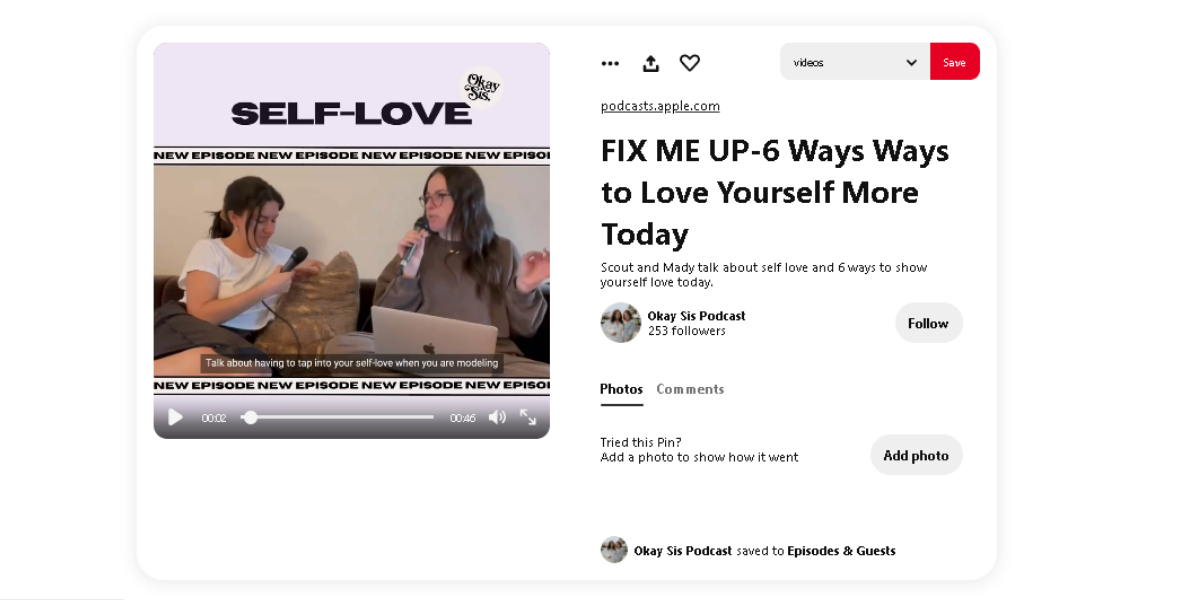
Task: Click the Okay Sis Podcast name next to the avatar
Action: click(696, 316)
